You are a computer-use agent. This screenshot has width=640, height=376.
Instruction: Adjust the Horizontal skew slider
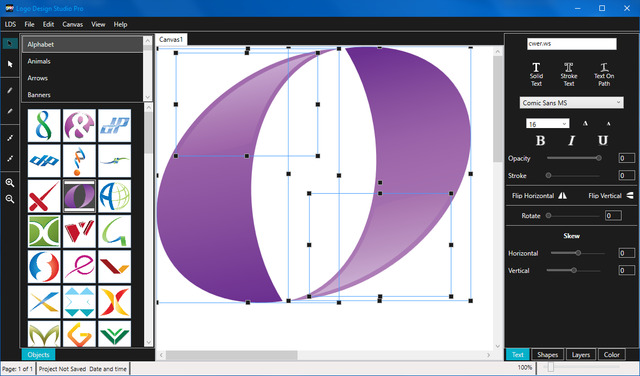pyautogui.click(x=578, y=253)
